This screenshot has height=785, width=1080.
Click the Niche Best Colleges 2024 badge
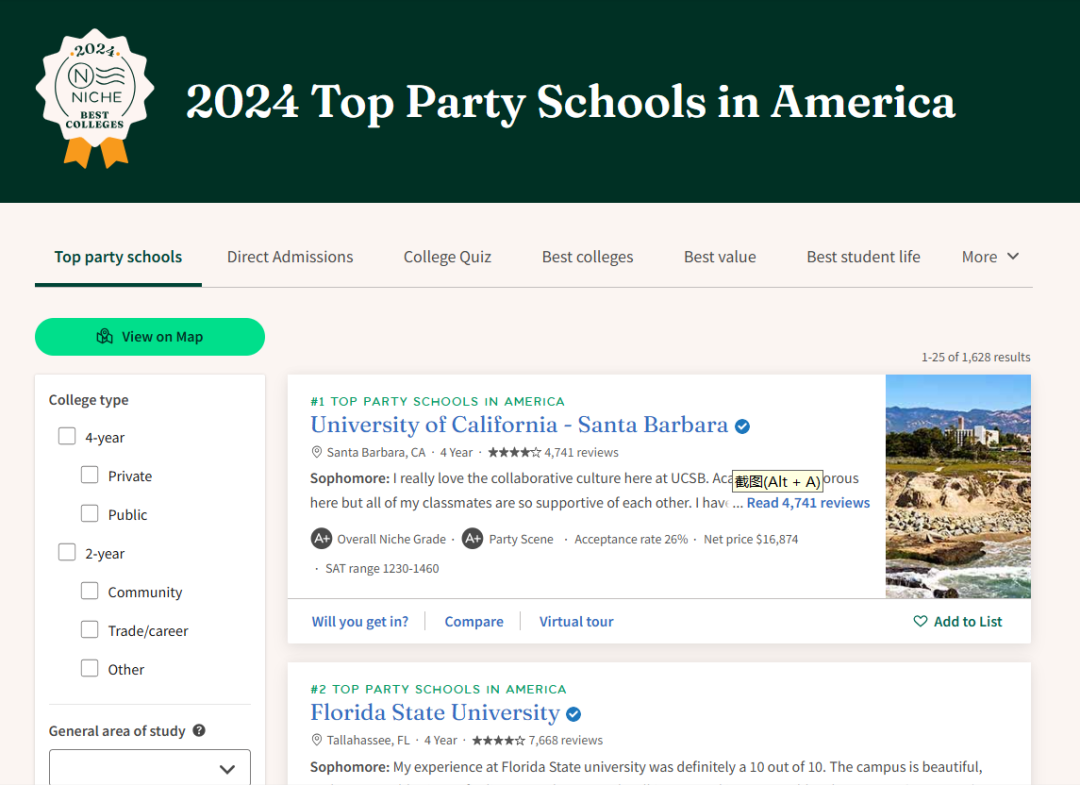[96, 97]
